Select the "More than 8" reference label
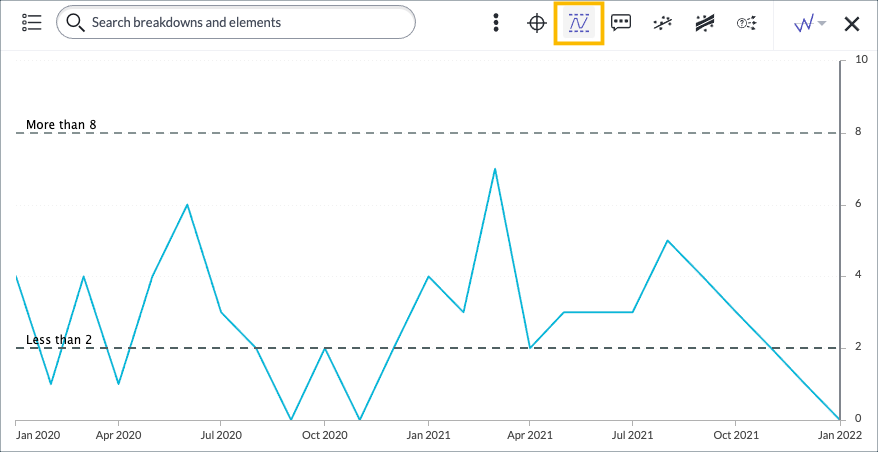 point(61,125)
